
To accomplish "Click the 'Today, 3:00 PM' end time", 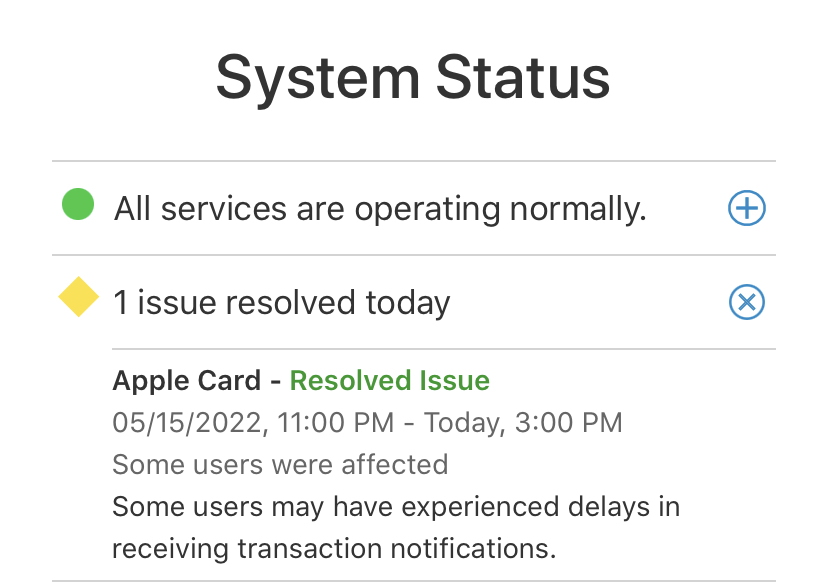I will (523, 423).
